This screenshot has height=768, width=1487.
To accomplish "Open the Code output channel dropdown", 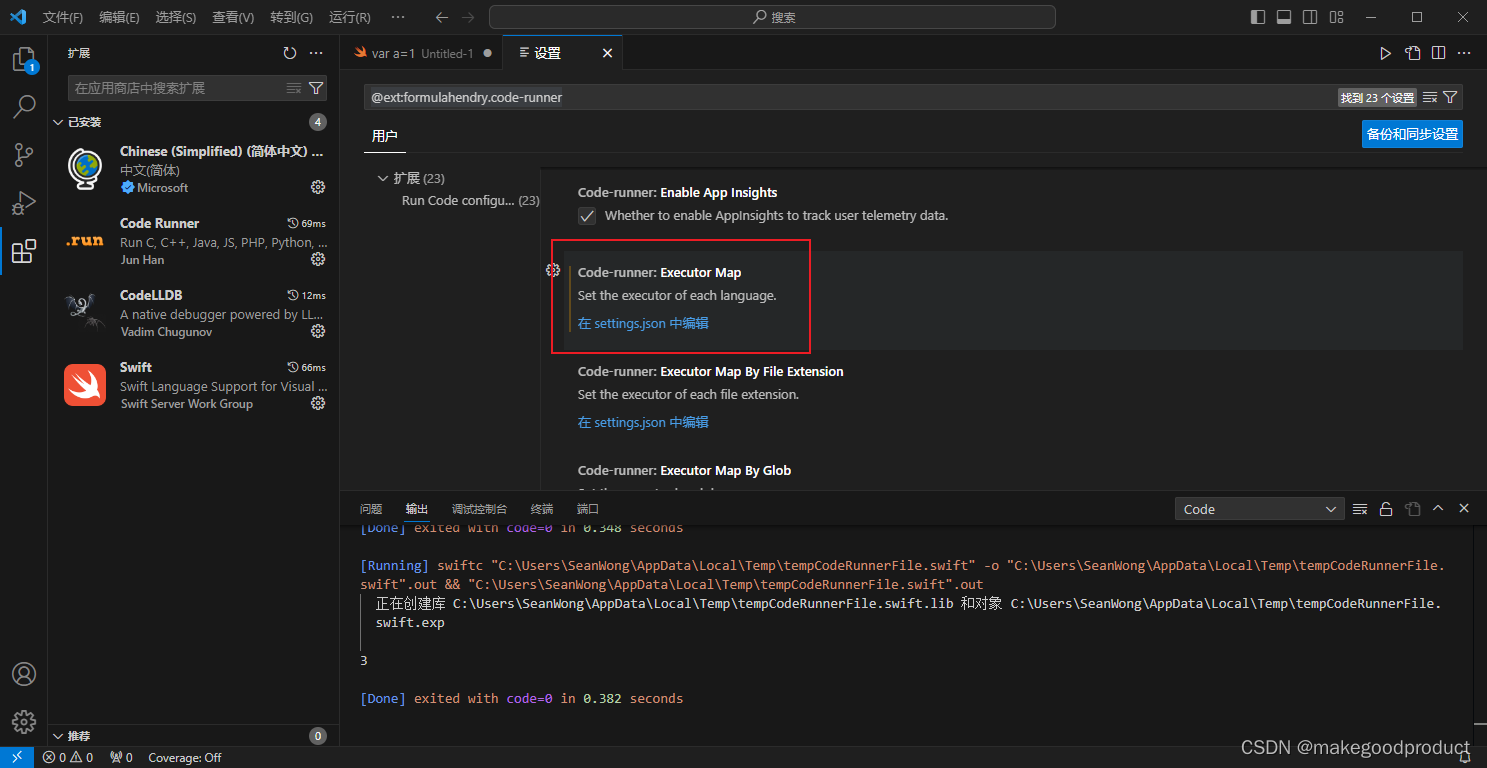I will coord(1259,509).
